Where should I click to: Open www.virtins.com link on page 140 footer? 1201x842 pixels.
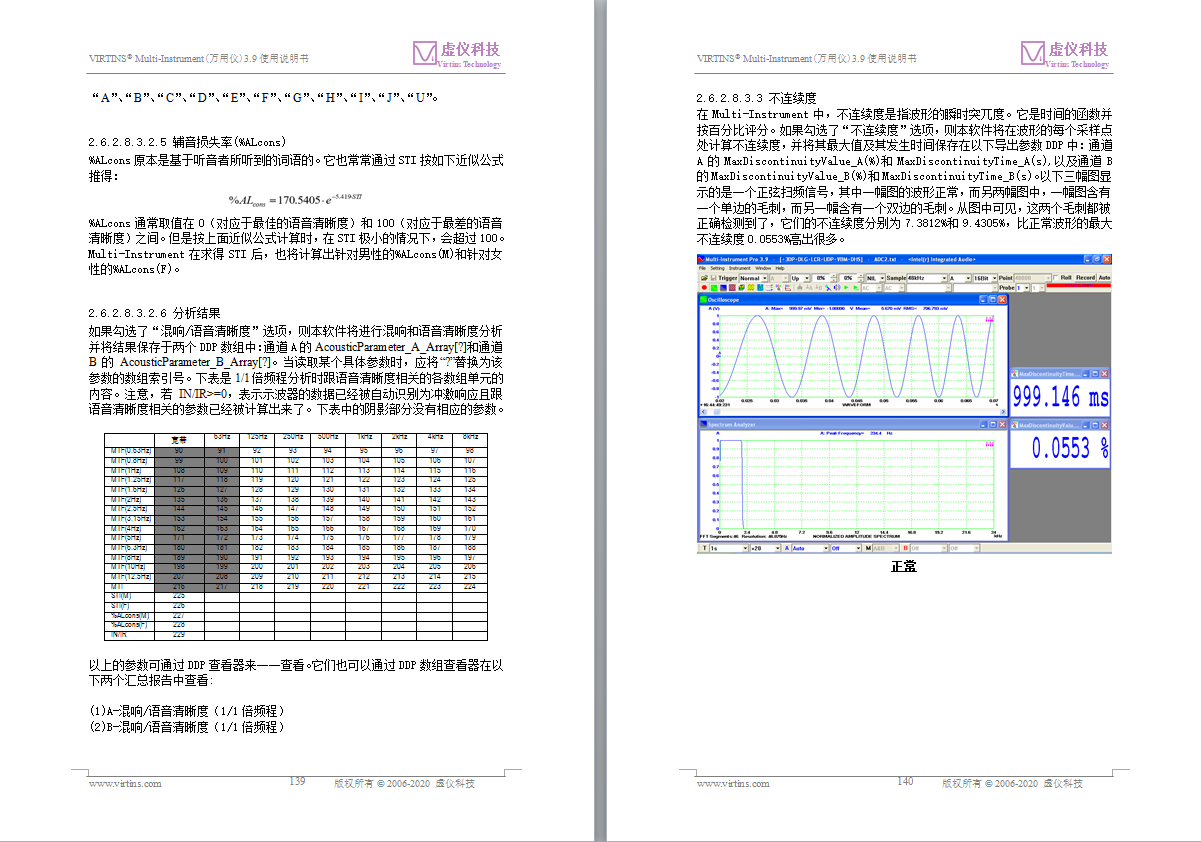tap(733, 784)
